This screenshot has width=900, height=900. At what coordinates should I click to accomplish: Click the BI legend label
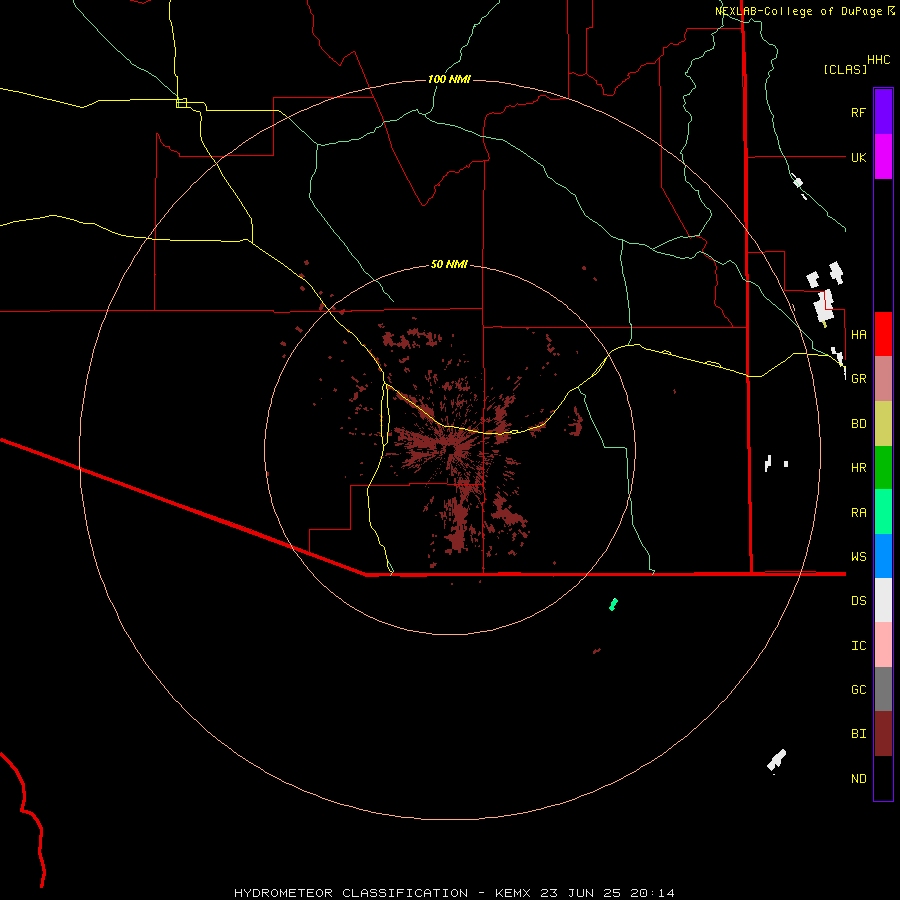pos(858,734)
